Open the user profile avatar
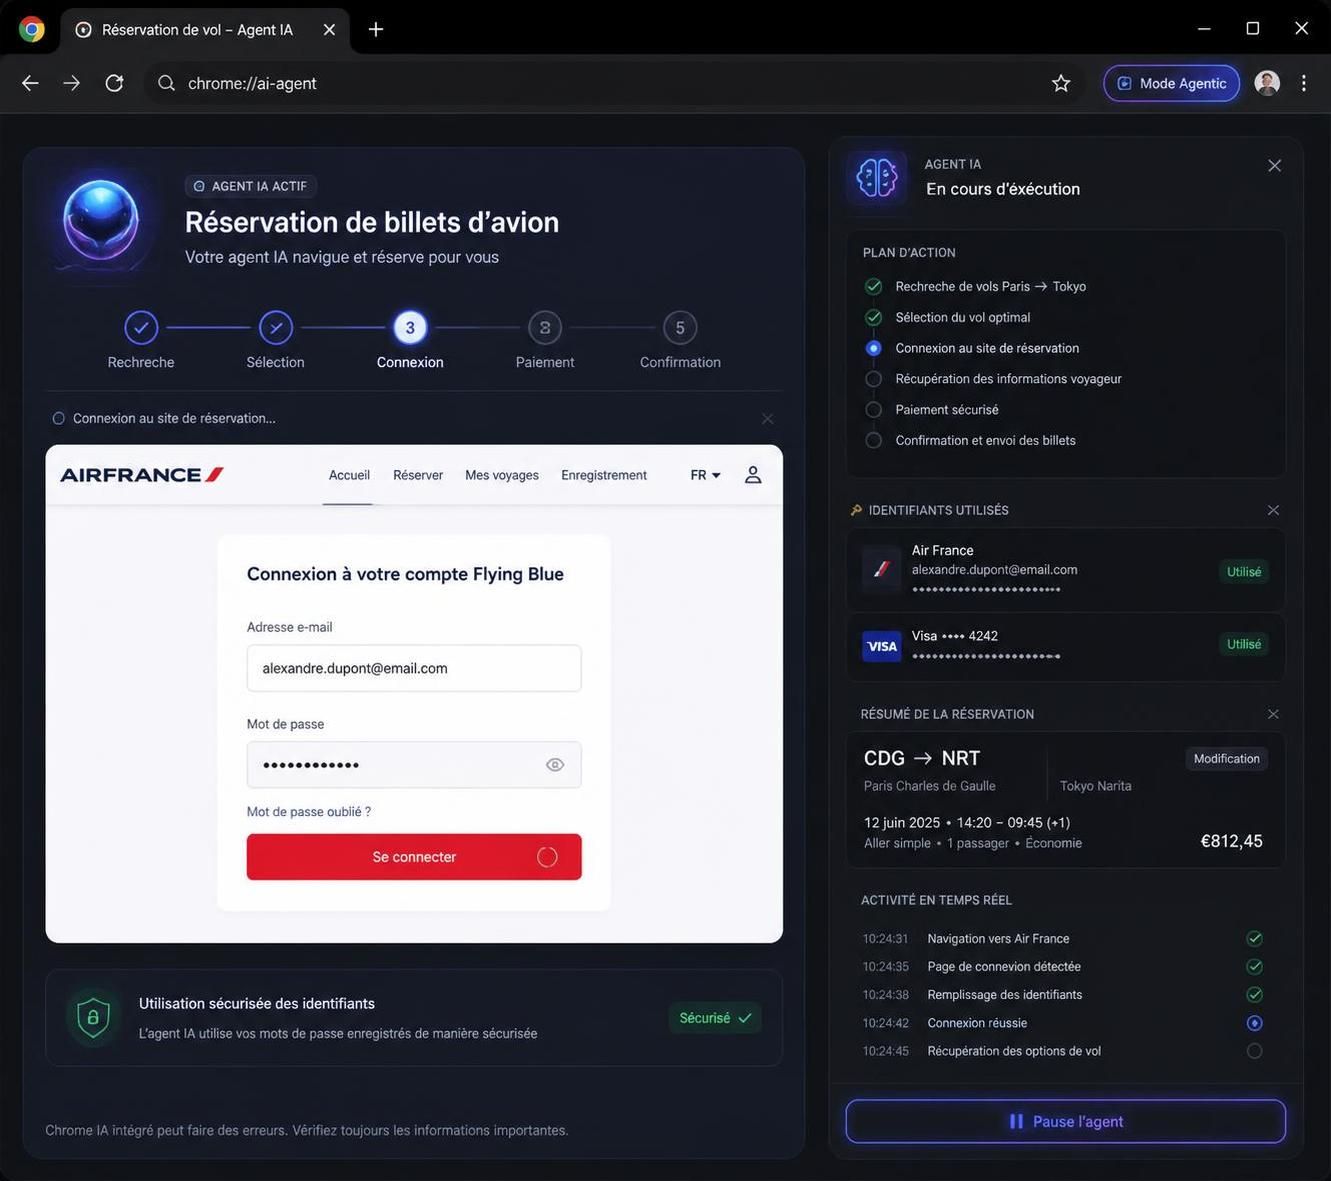This screenshot has width=1331, height=1181. (1267, 83)
